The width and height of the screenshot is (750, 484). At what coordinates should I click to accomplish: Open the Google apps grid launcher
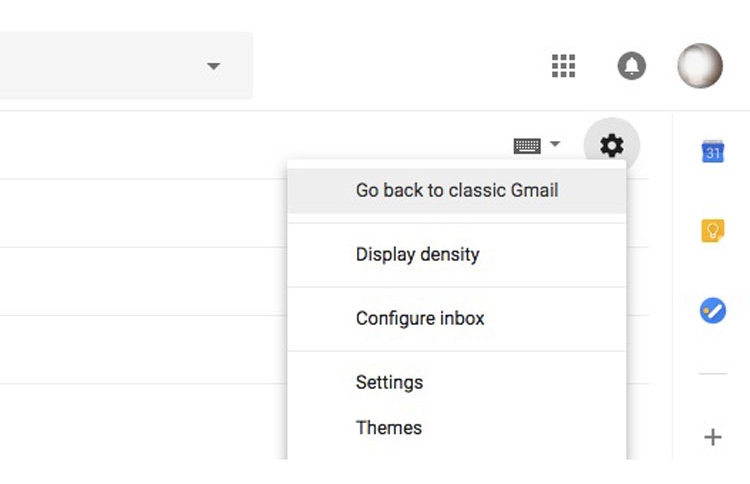(x=564, y=66)
